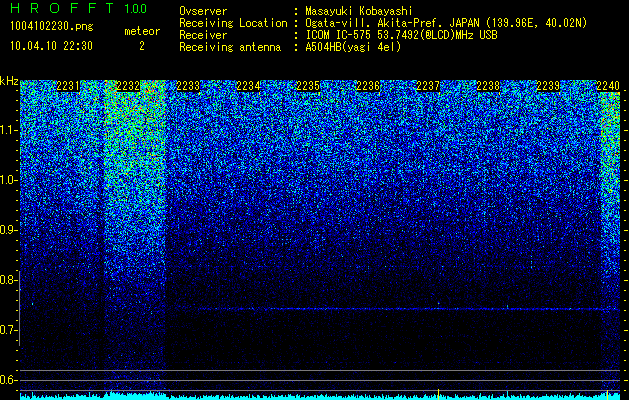
Task: Click the ICOM IC-575 receiver text
Action: (x=401, y=35)
